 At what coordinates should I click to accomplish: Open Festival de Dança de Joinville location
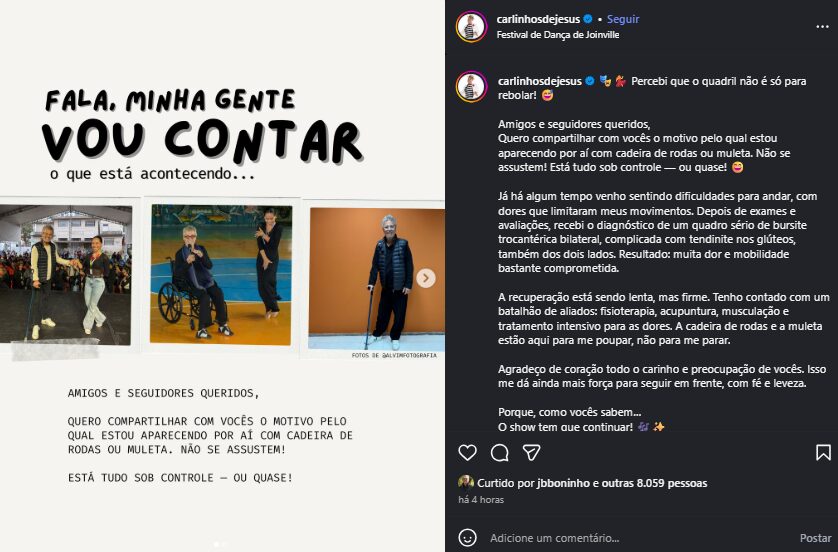[558, 35]
